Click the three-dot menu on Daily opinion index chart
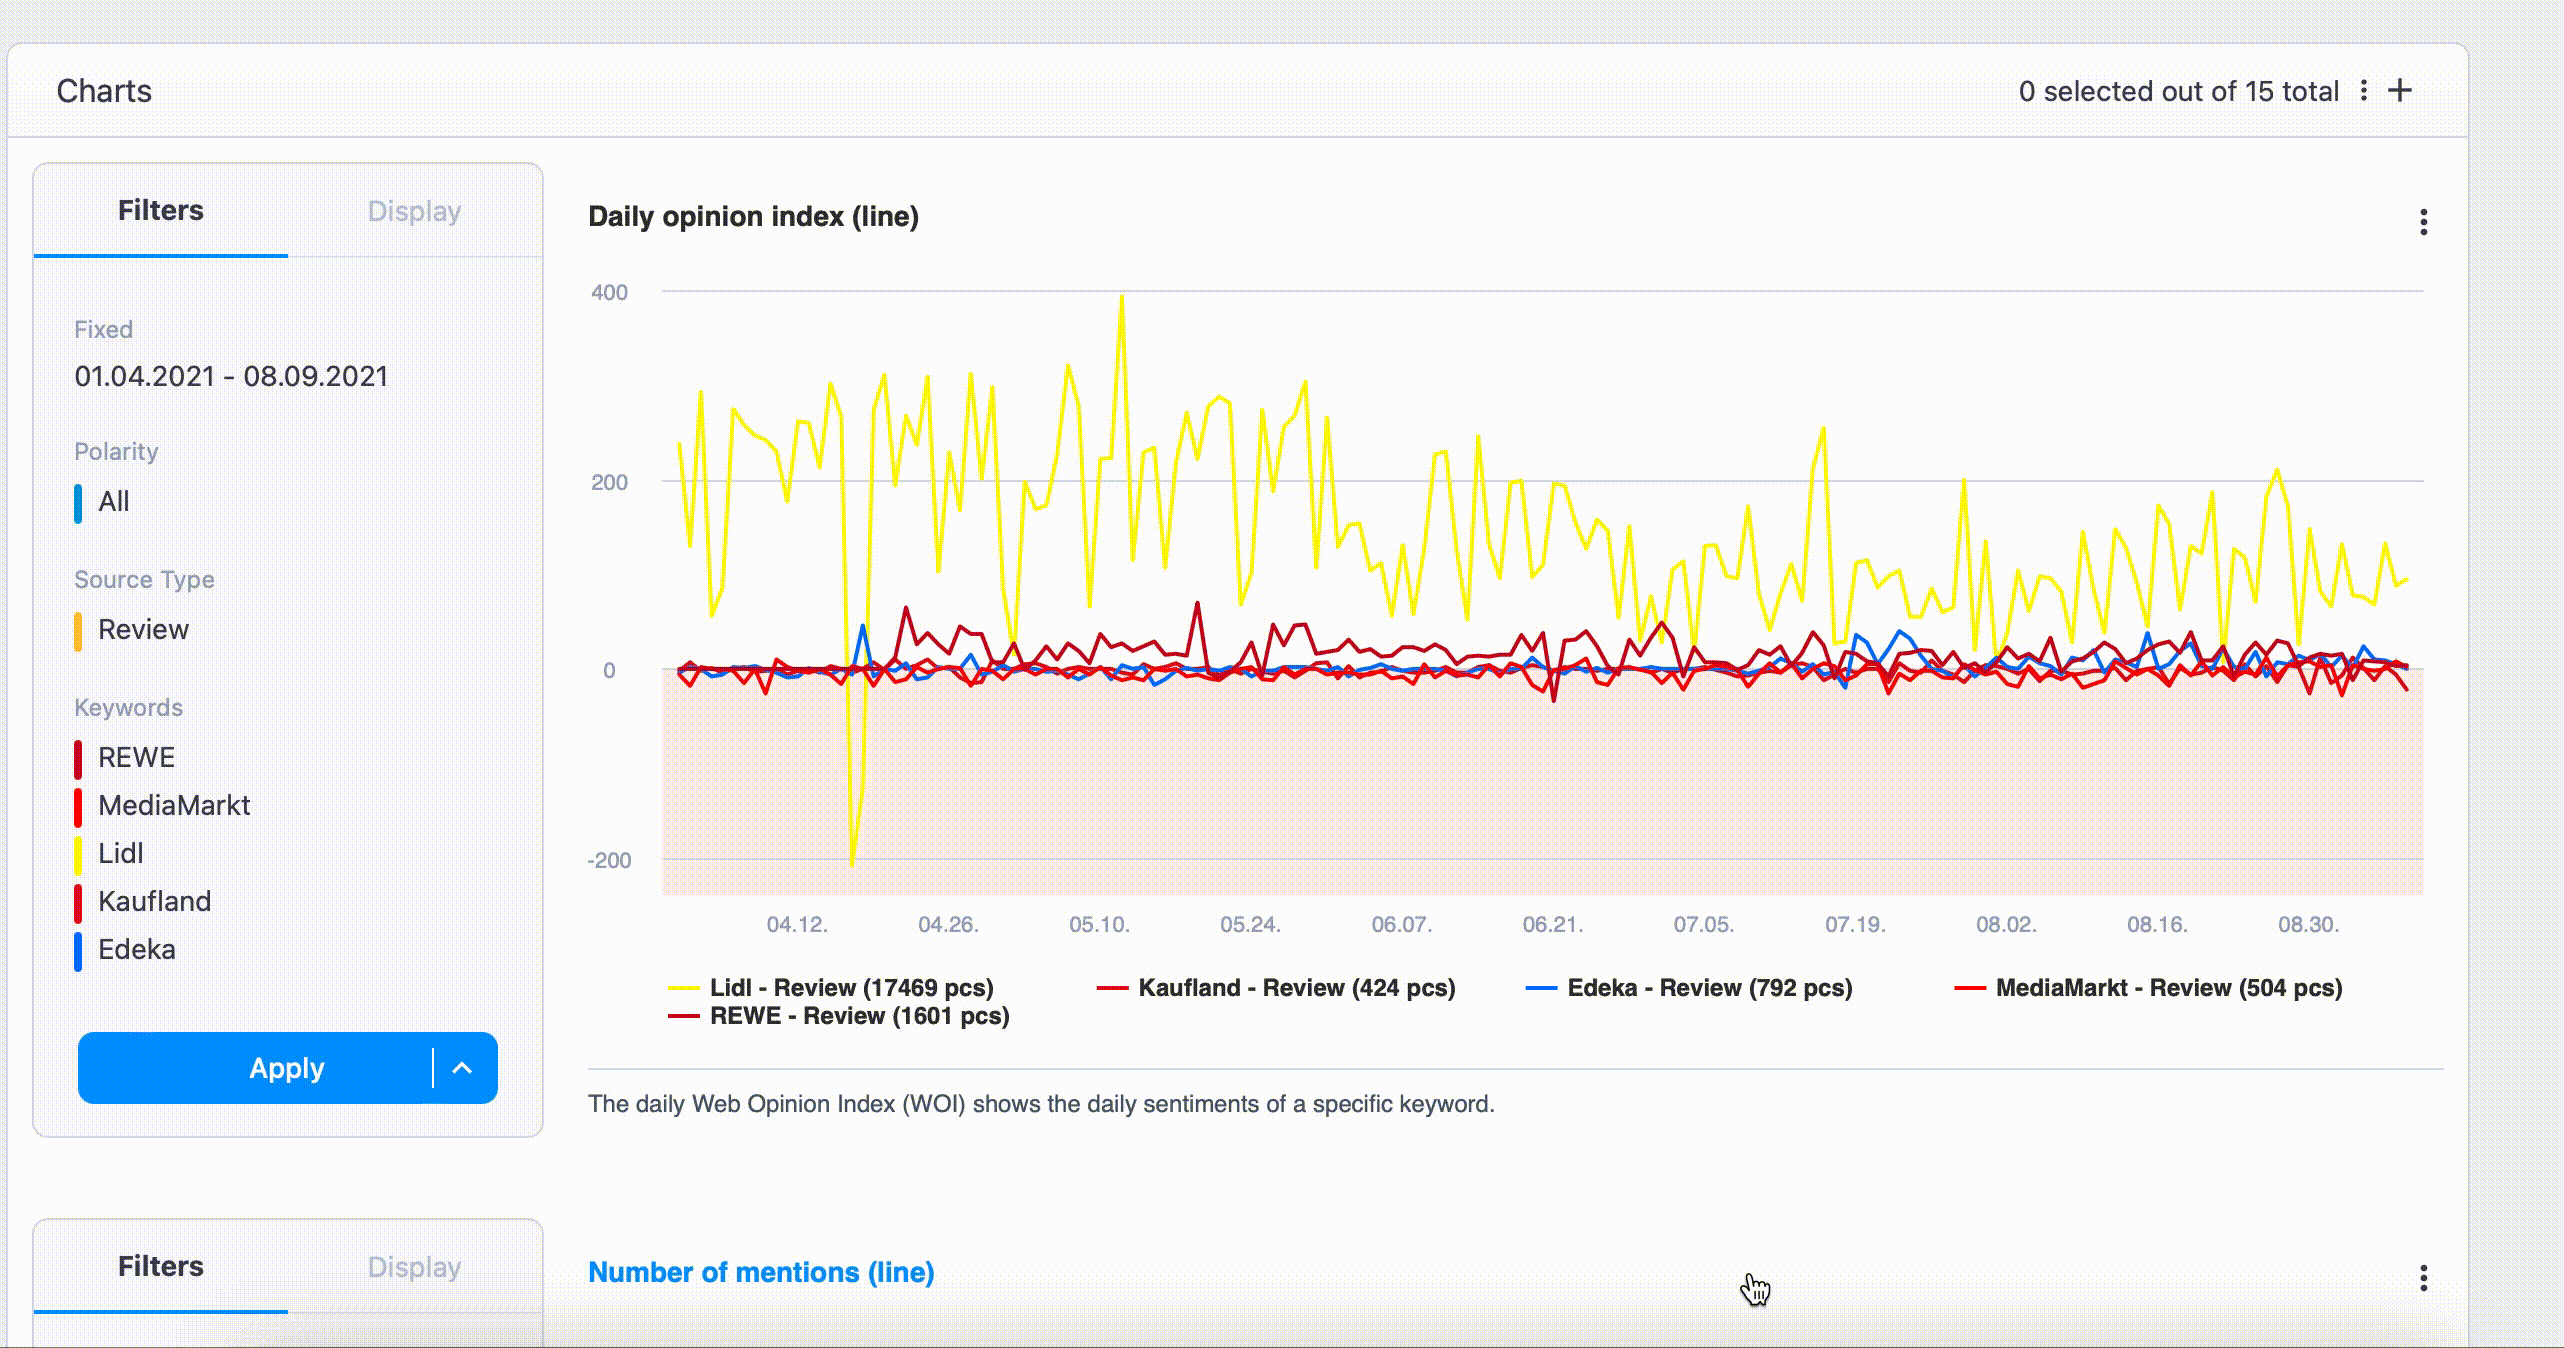This screenshot has height=1348, width=2564. pos(2423,222)
